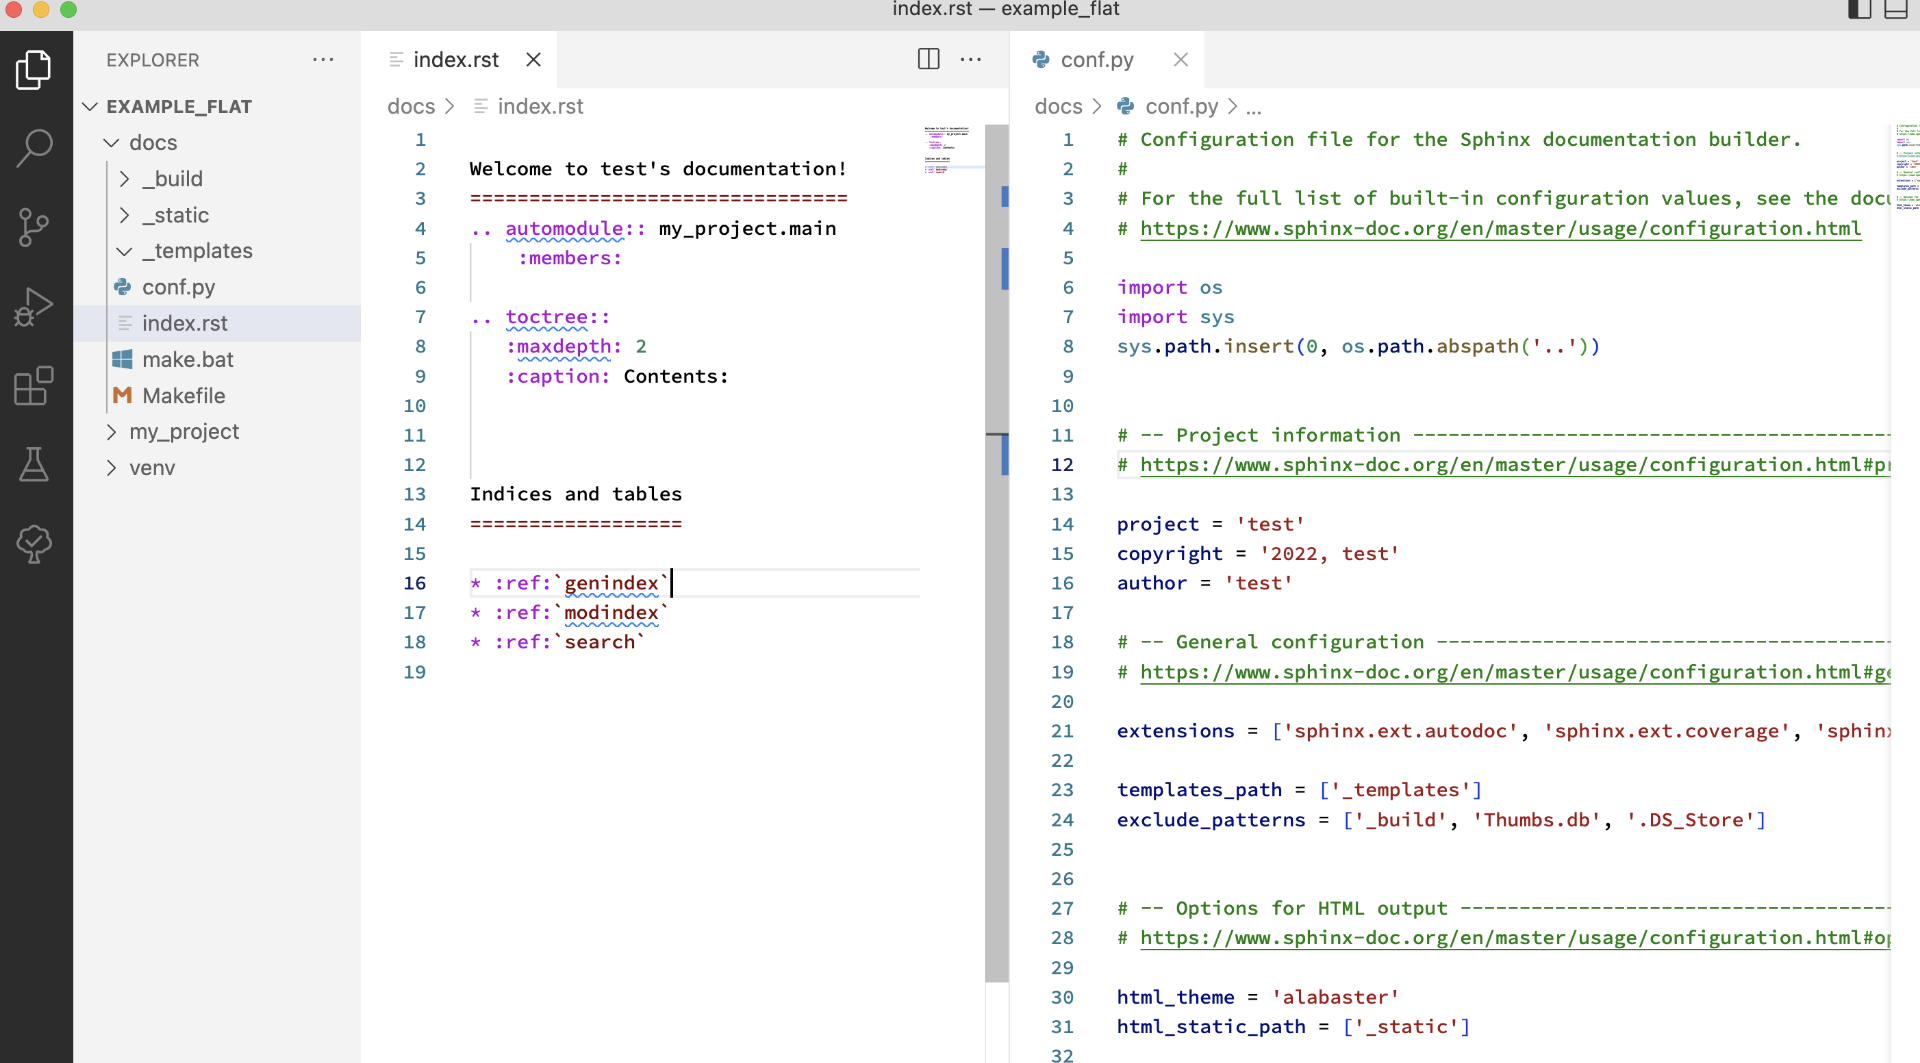Image resolution: width=1920 pixels, height=1063 pixels.
Task: Click the Windows icon on make.bat
Action: coord(123,359)
